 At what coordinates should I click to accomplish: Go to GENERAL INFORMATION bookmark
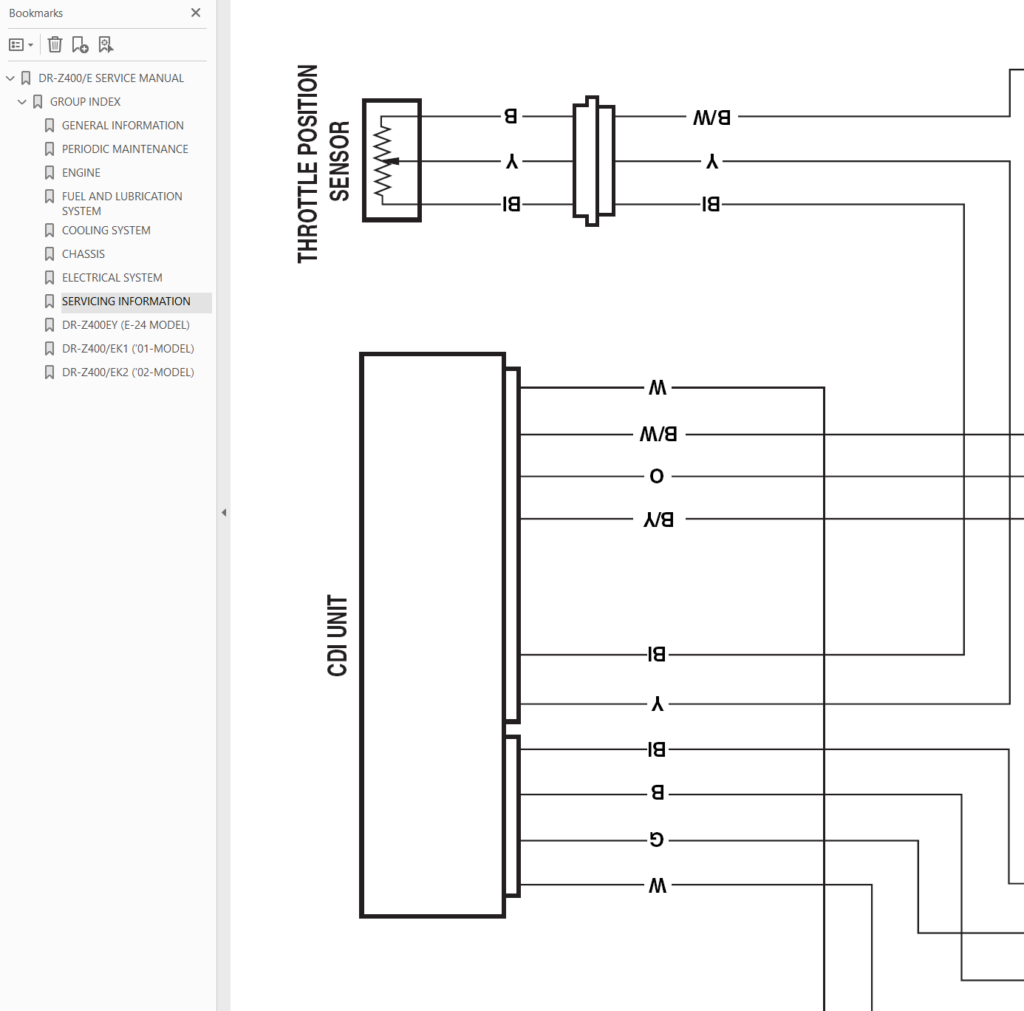123,125
